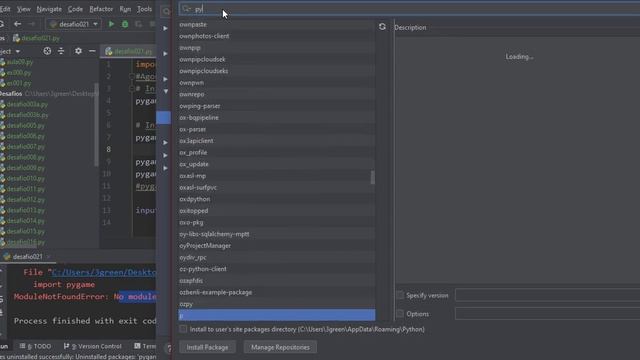This screenshot has width=640, height=360.
Task: Select the ownphotos-client package
Action: tap(276, 36)
